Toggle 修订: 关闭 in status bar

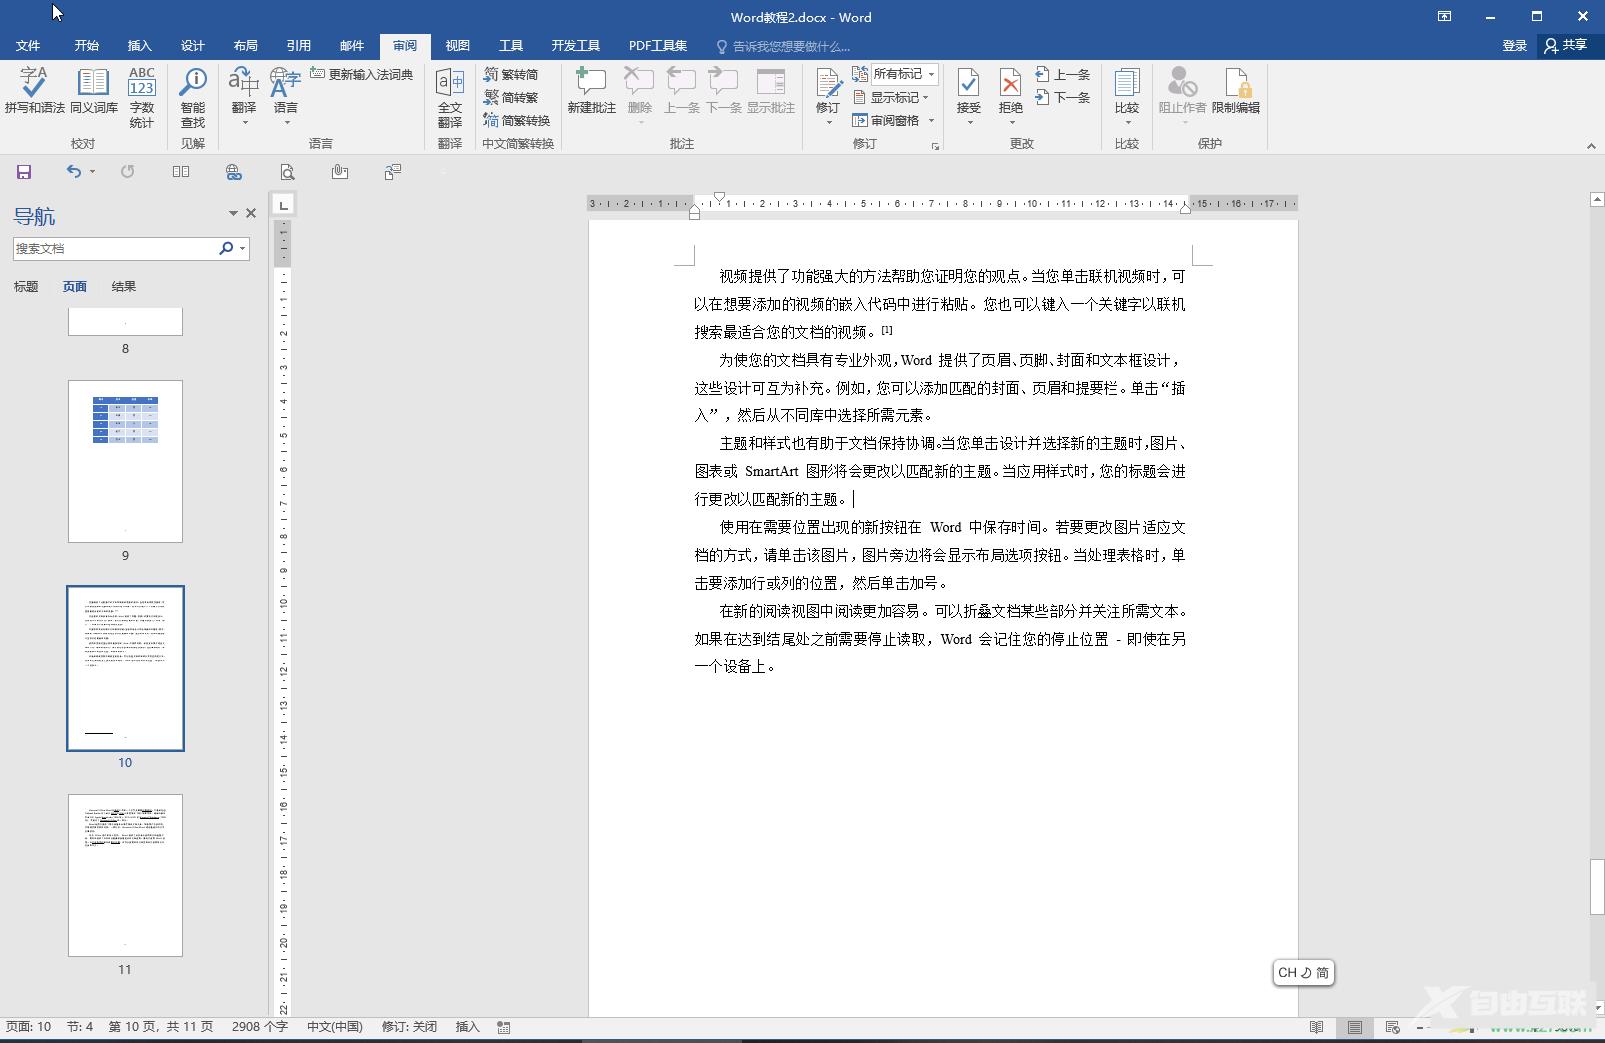coord(409,1027)
